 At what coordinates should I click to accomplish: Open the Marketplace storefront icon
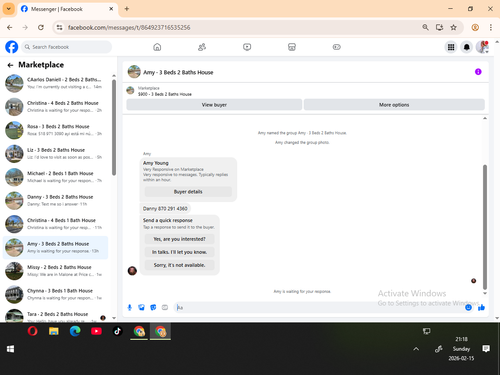pyautogui.click(x=292, y=47)
